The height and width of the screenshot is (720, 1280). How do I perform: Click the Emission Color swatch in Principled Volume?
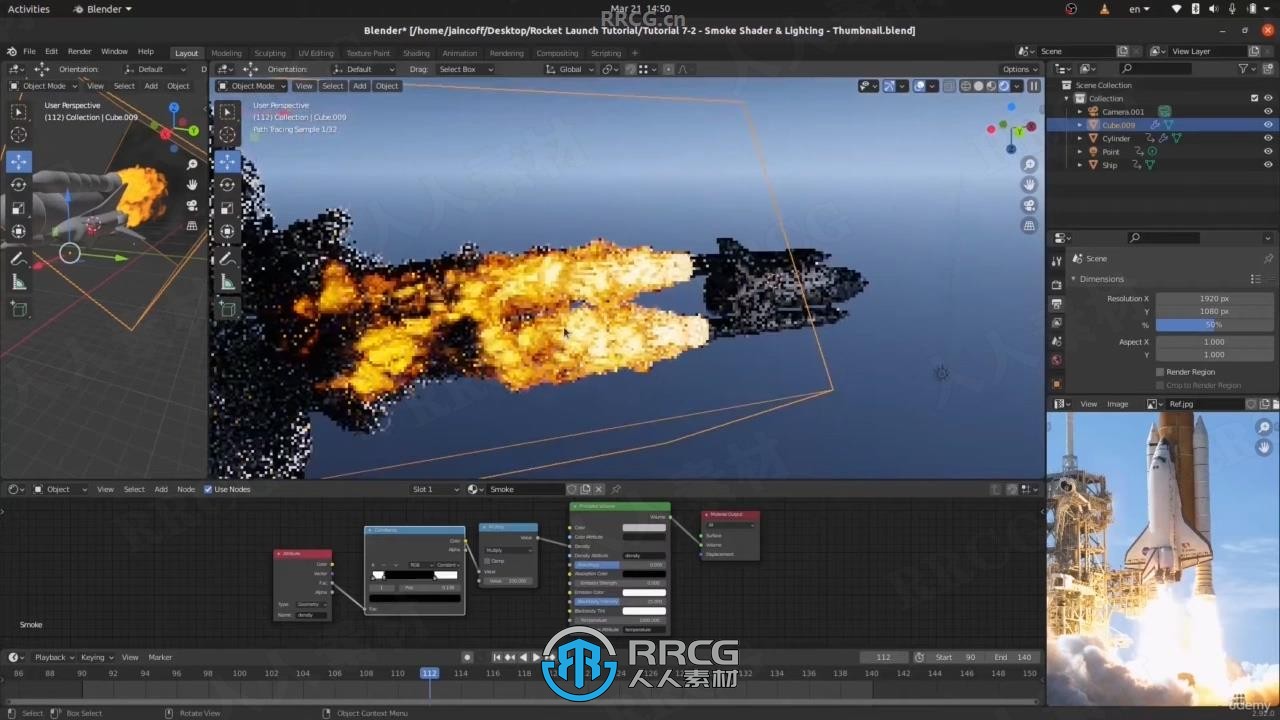click(x=644, y=592)
